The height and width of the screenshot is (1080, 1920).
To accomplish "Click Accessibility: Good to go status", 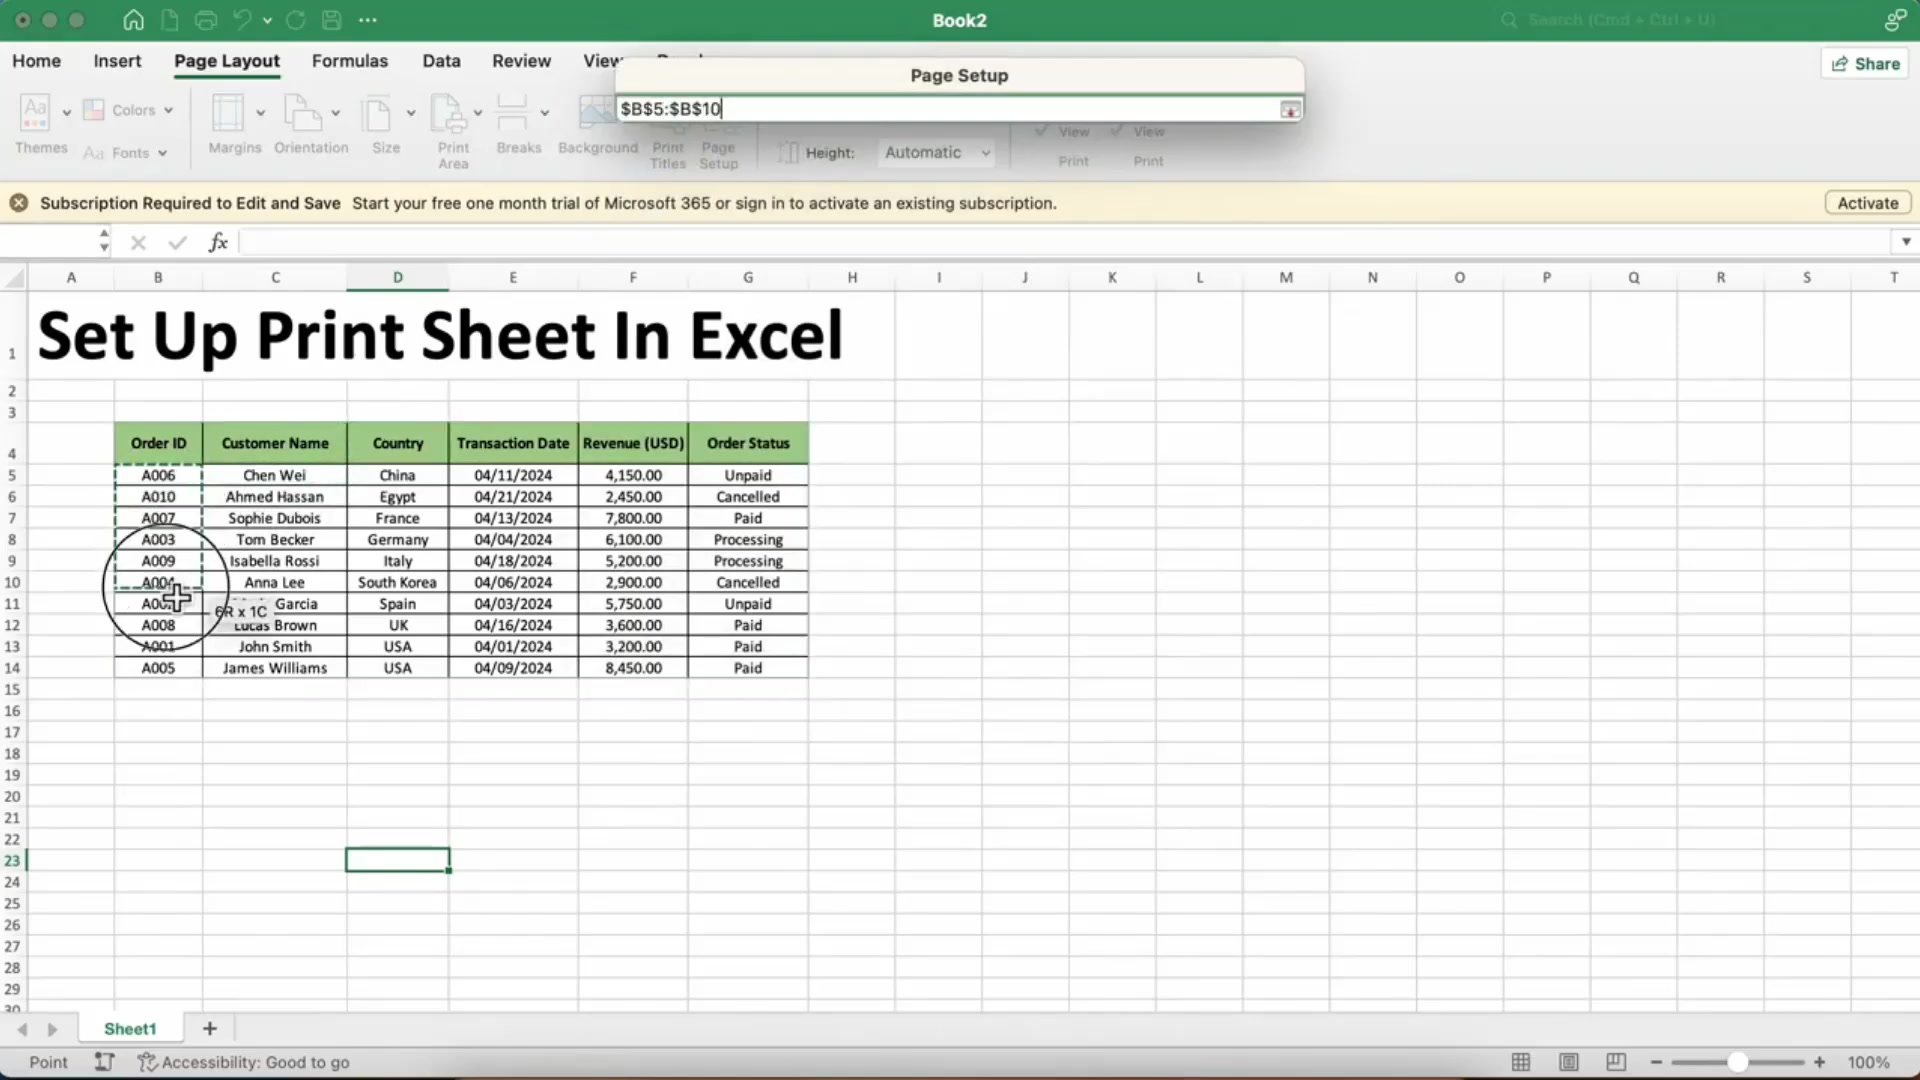I will (244, 1062).
